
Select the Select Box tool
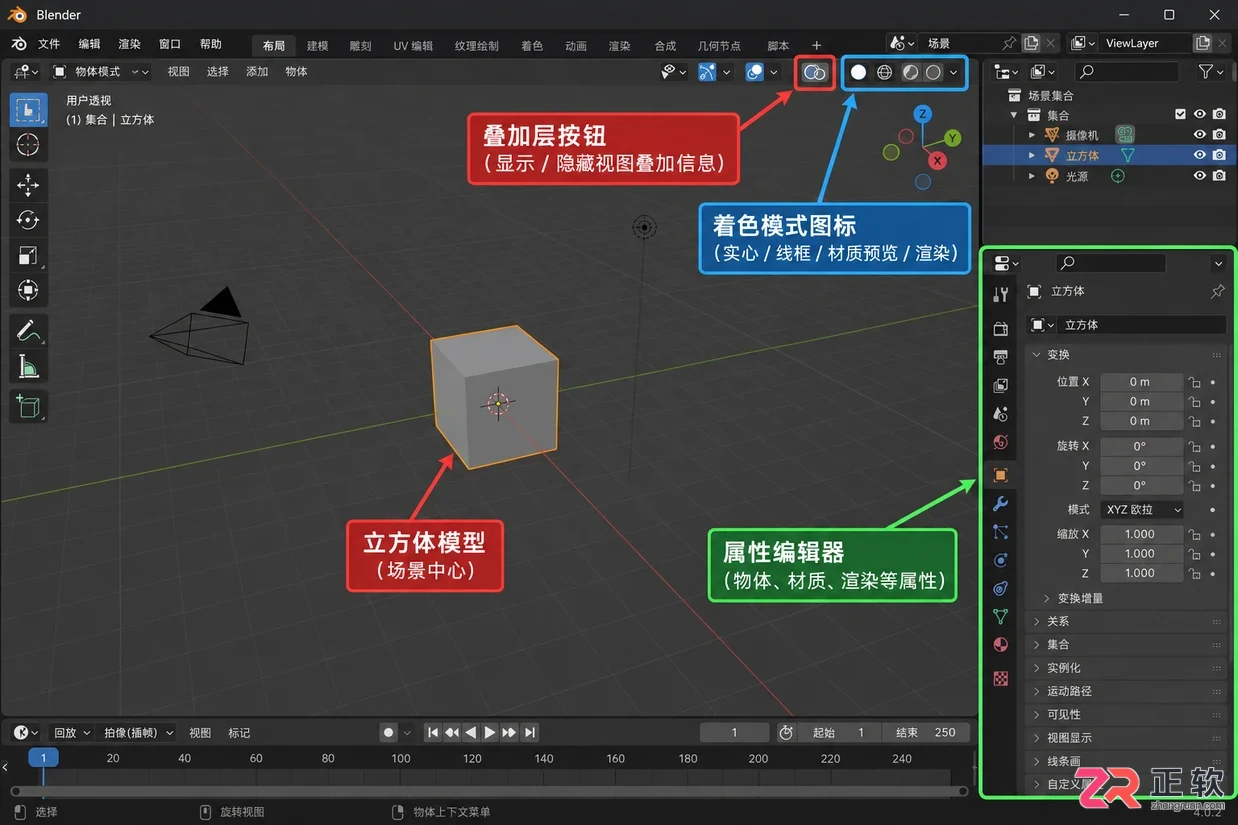[28, 110]
